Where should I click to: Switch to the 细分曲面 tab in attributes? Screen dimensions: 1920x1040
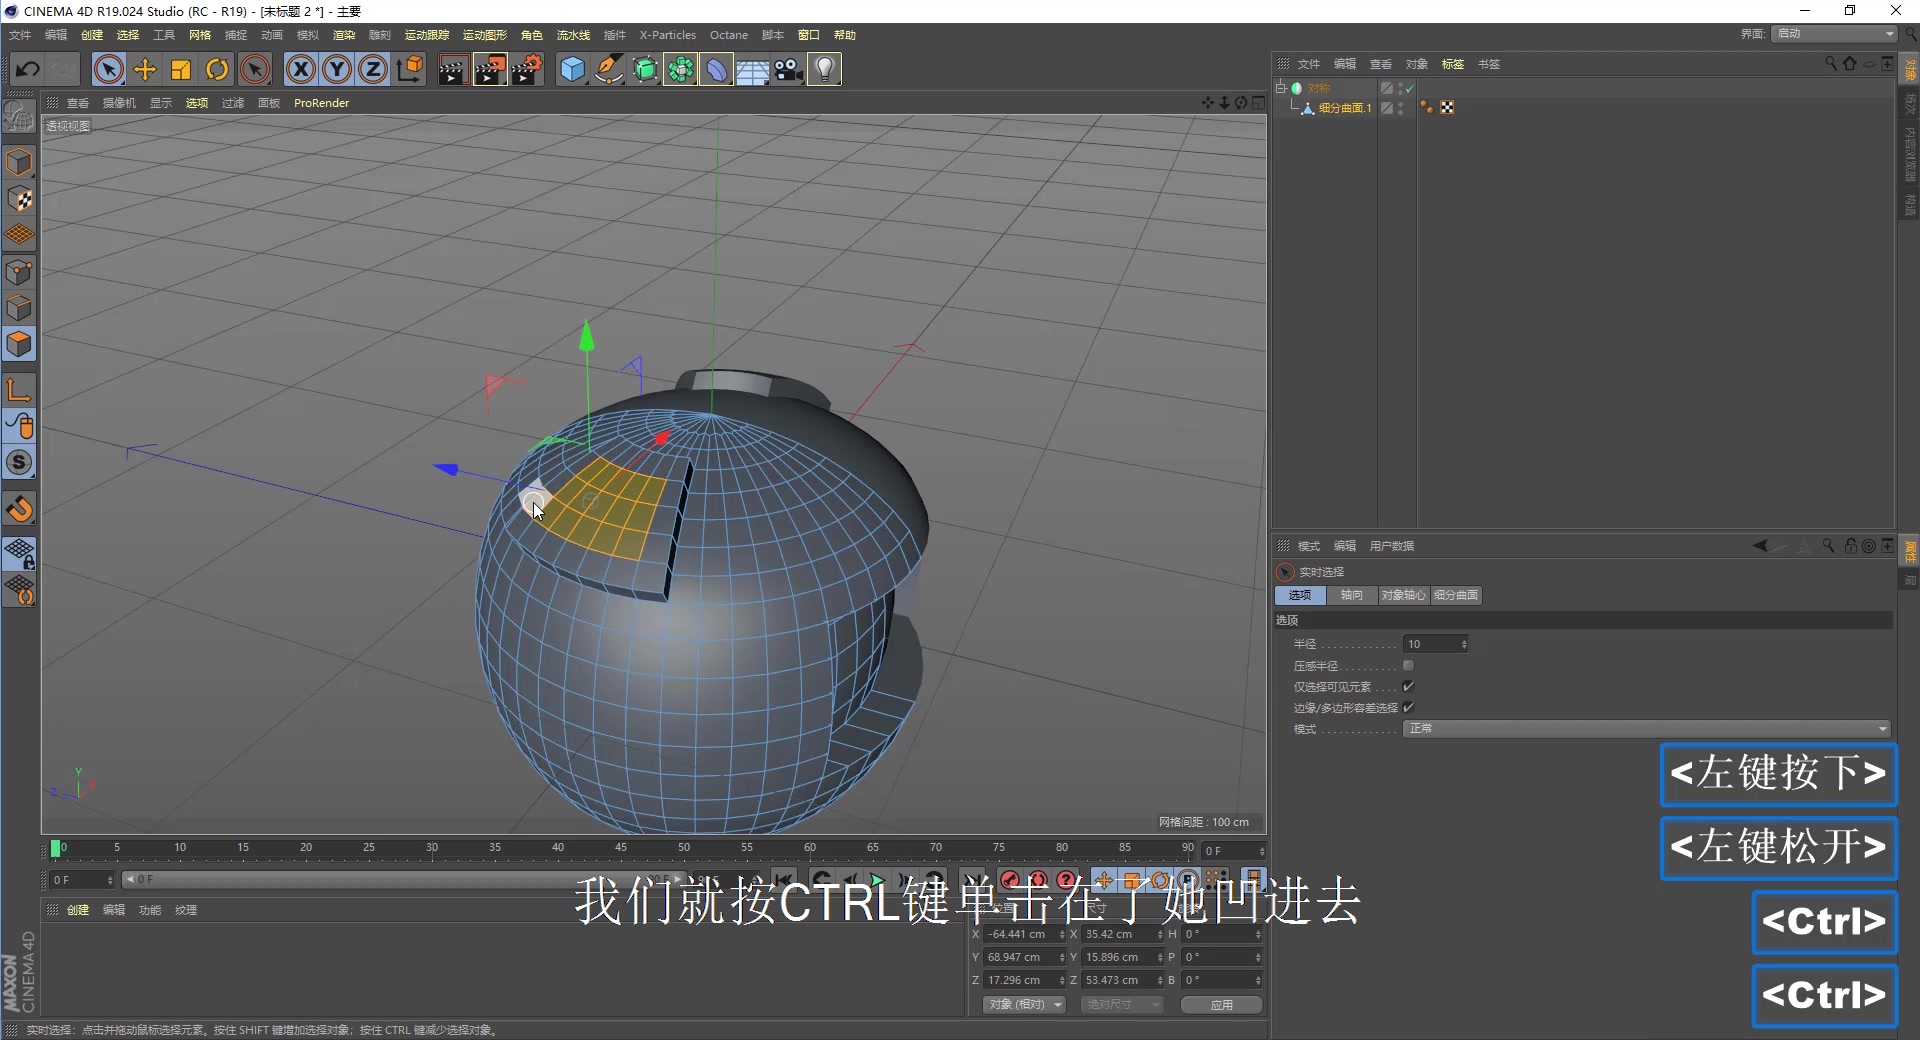tap(1456, 595)
